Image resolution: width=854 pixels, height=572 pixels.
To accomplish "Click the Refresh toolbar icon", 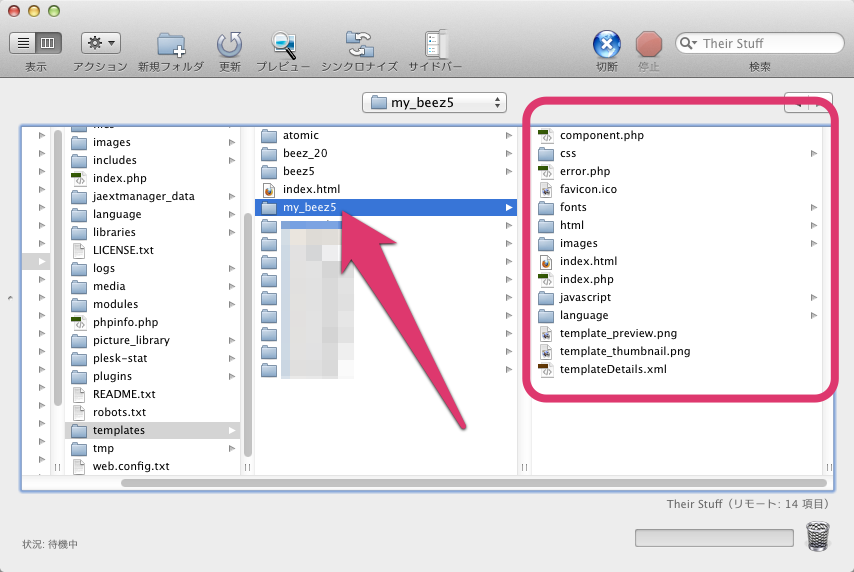I will 230,44.
